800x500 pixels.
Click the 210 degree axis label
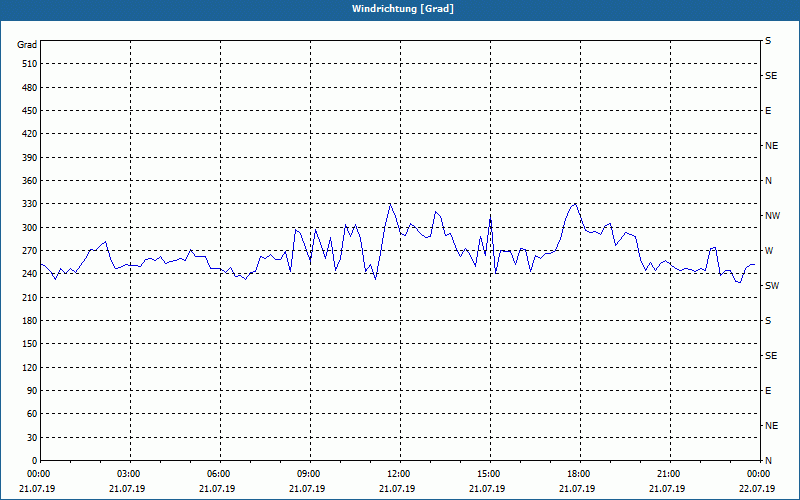click(x=30, y=297)
